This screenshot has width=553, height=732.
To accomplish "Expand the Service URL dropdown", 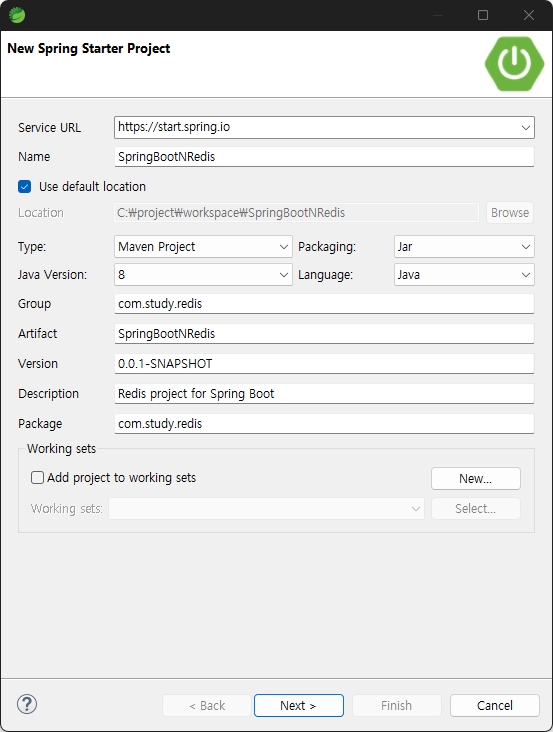I will click(525, 127).
